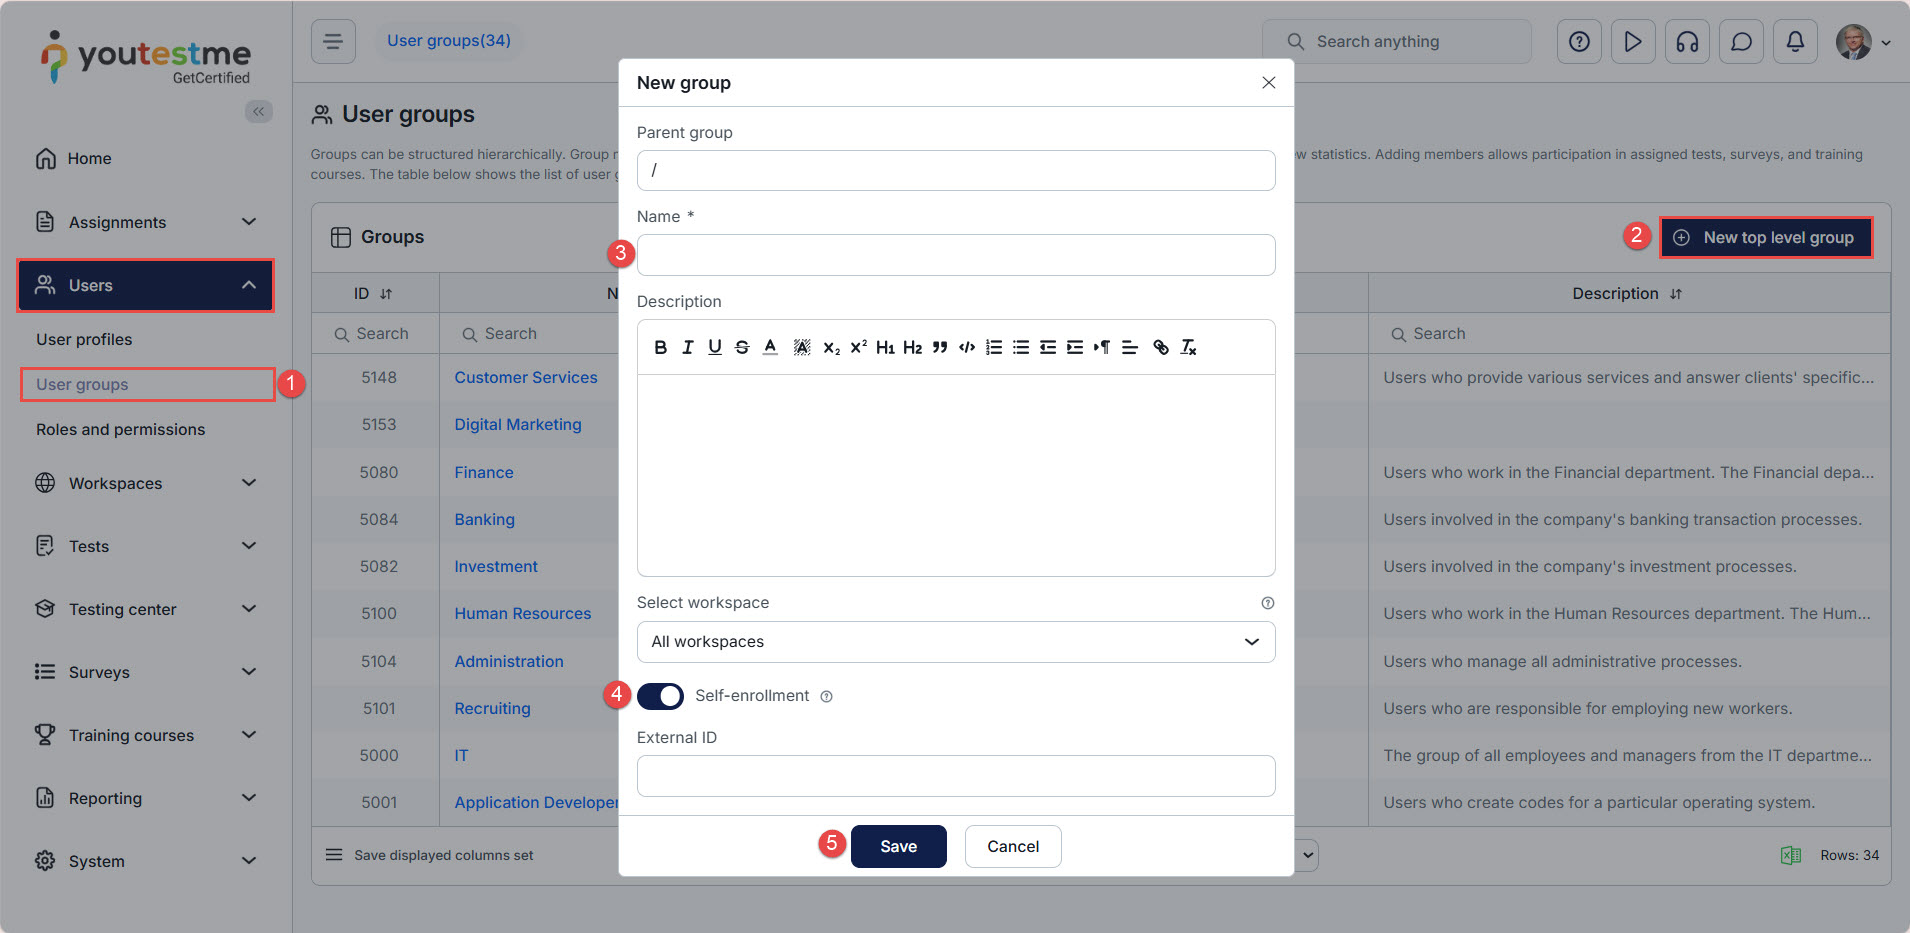The image size is (1910, 933).
Task: Open Roles and permissions
Action: pos(120,429)
